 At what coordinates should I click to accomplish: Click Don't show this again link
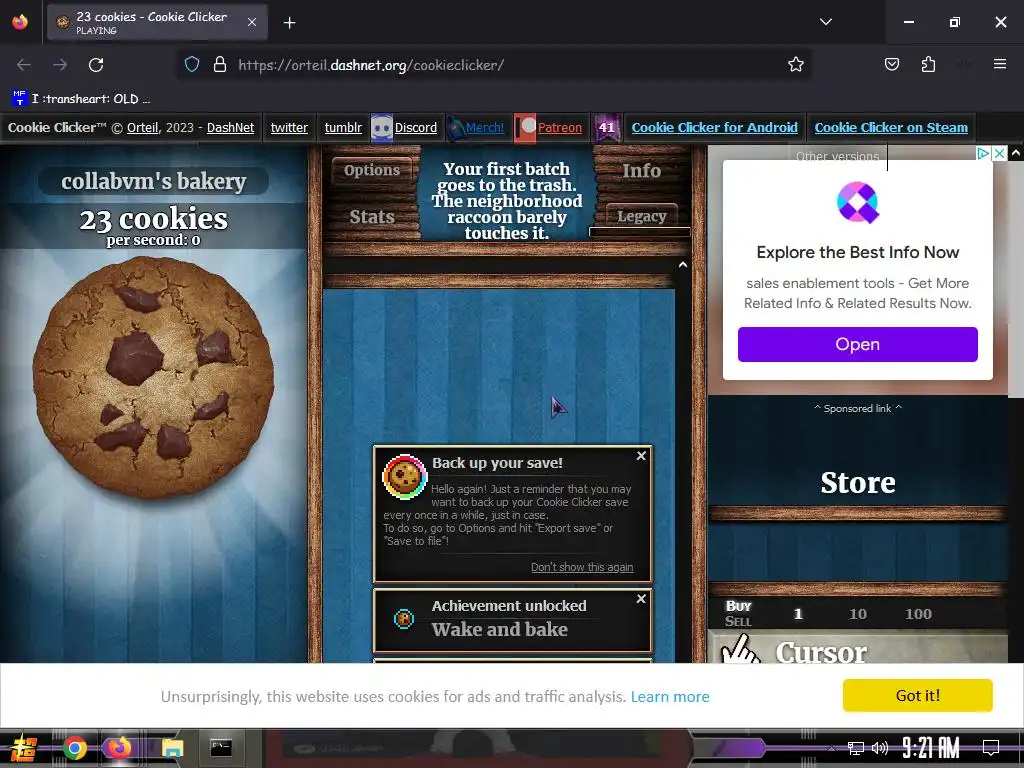click(x=582, y=567)
